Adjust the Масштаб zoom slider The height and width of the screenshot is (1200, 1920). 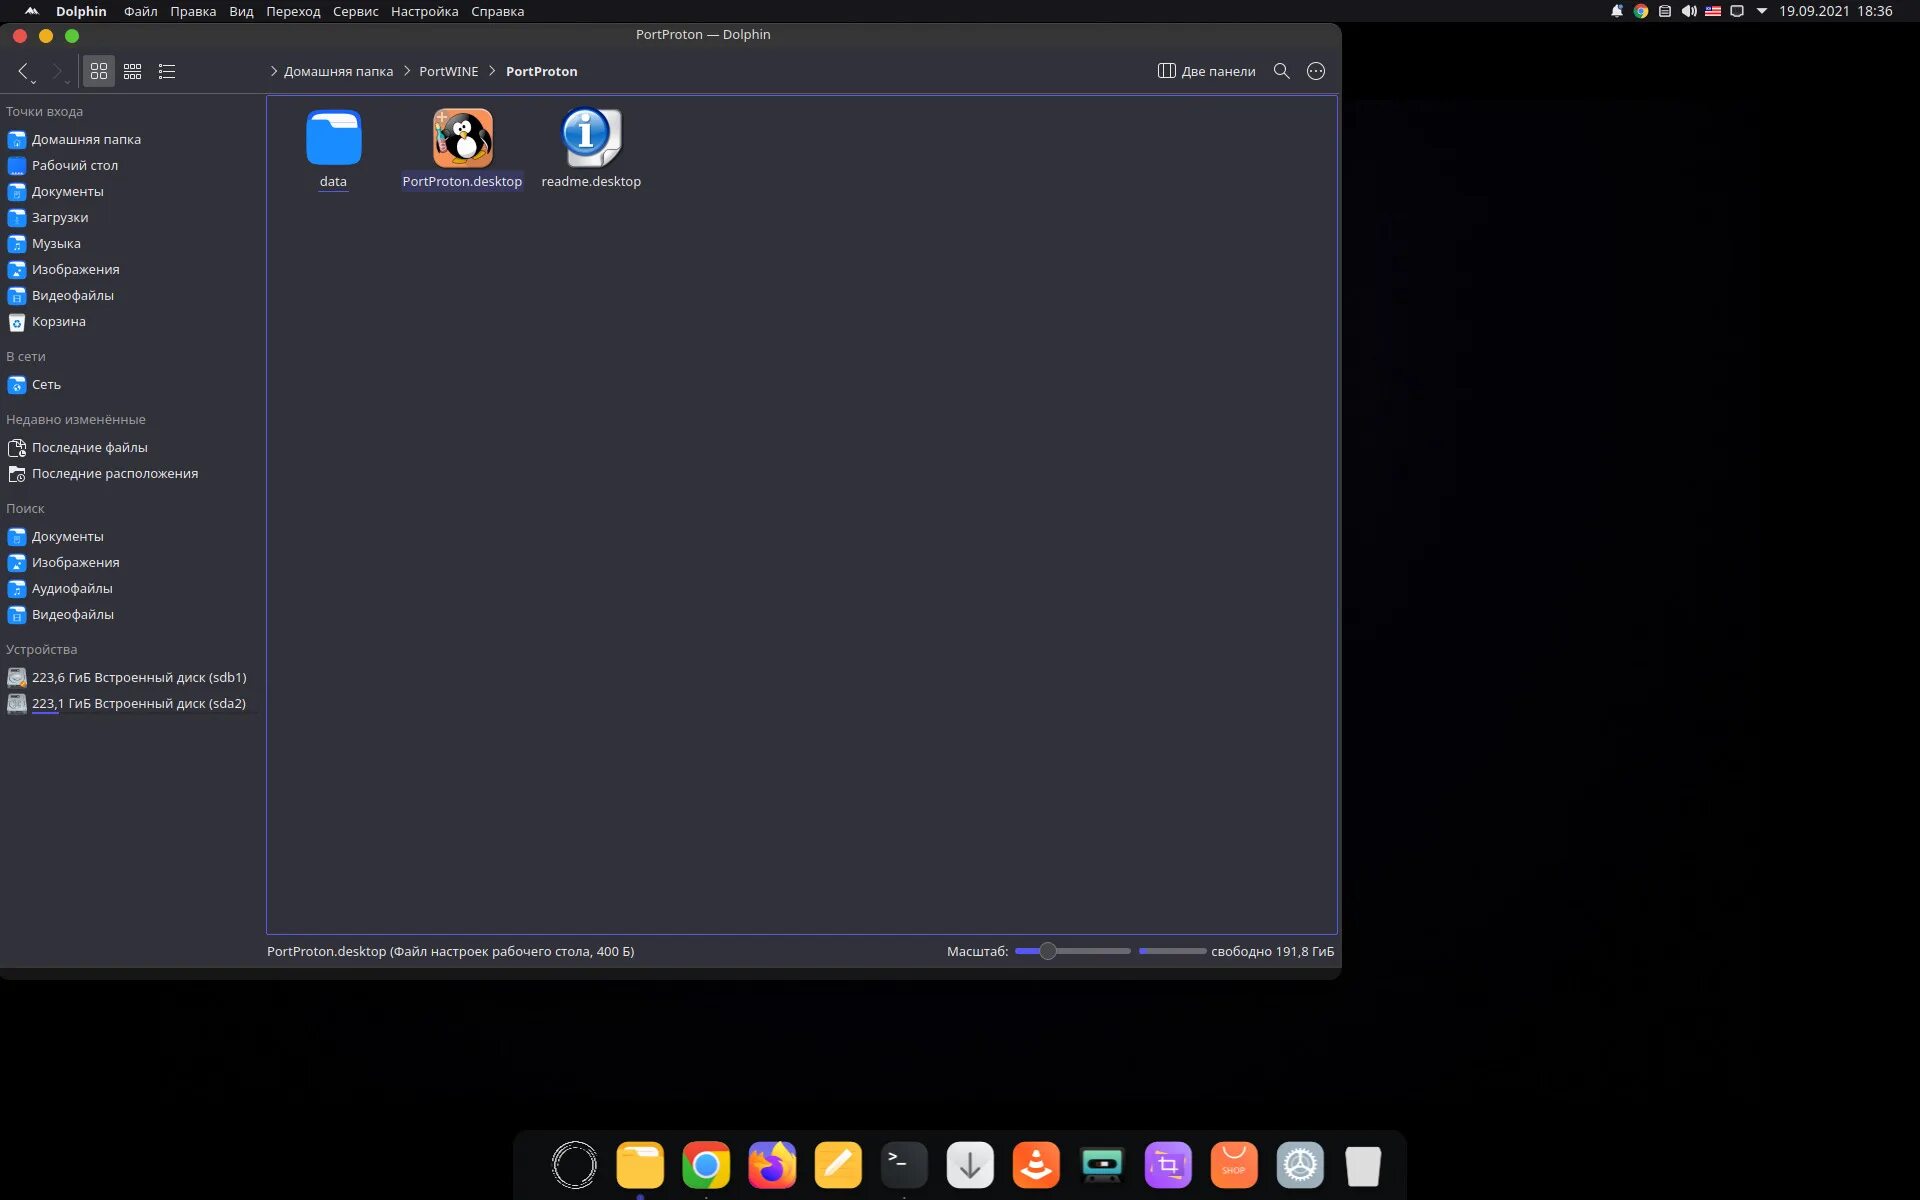tap(1047, 951)
